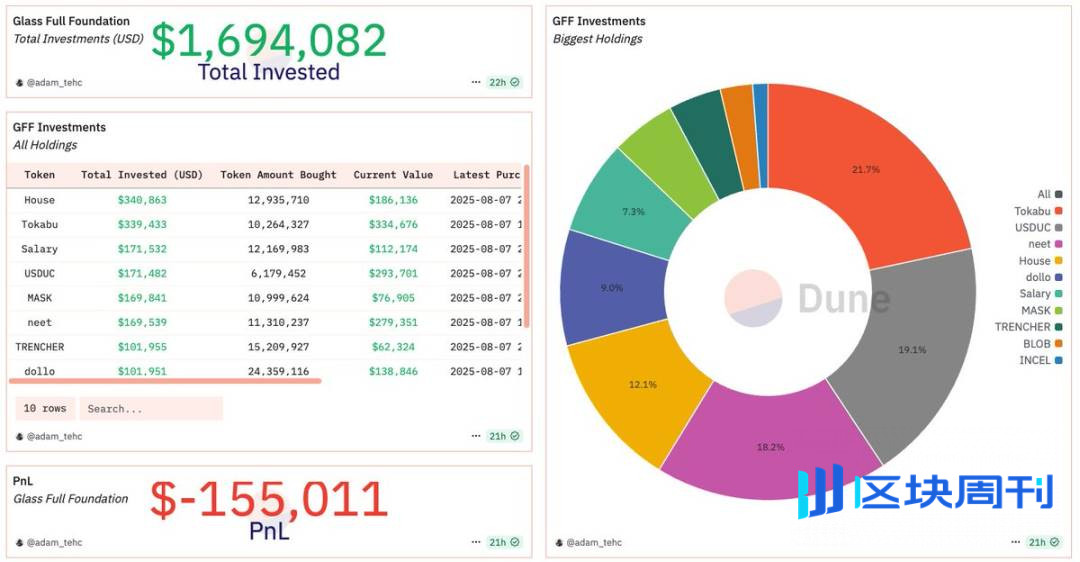Click the $1,694,082 total invested counter
The height and width of the screenshot is (562, 1080).
pyautogui.click(x=269, y=40)
